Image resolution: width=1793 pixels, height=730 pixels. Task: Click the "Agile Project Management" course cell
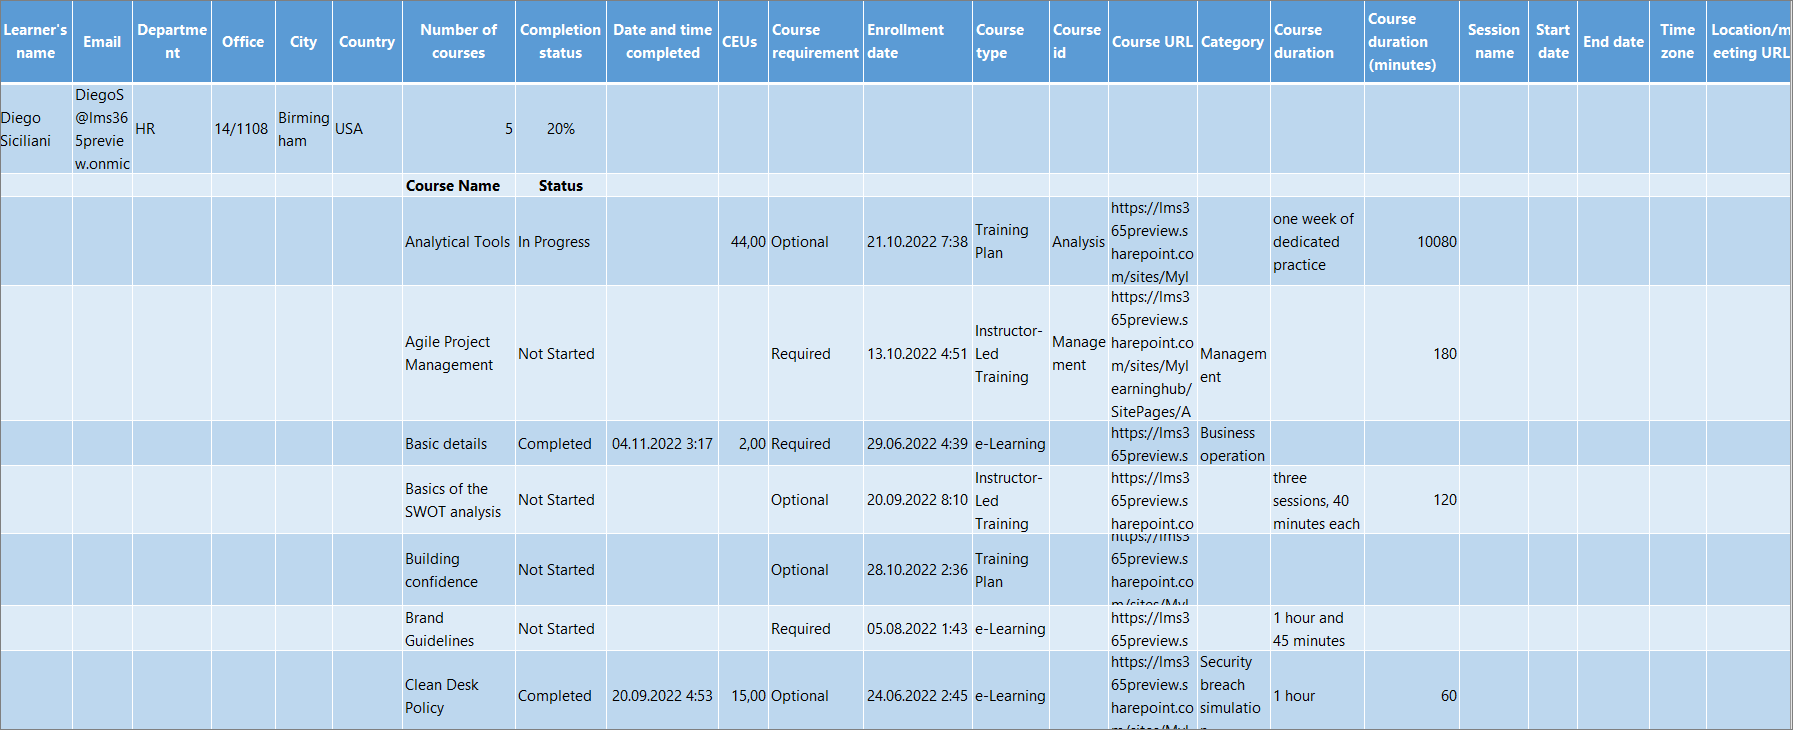449,354
